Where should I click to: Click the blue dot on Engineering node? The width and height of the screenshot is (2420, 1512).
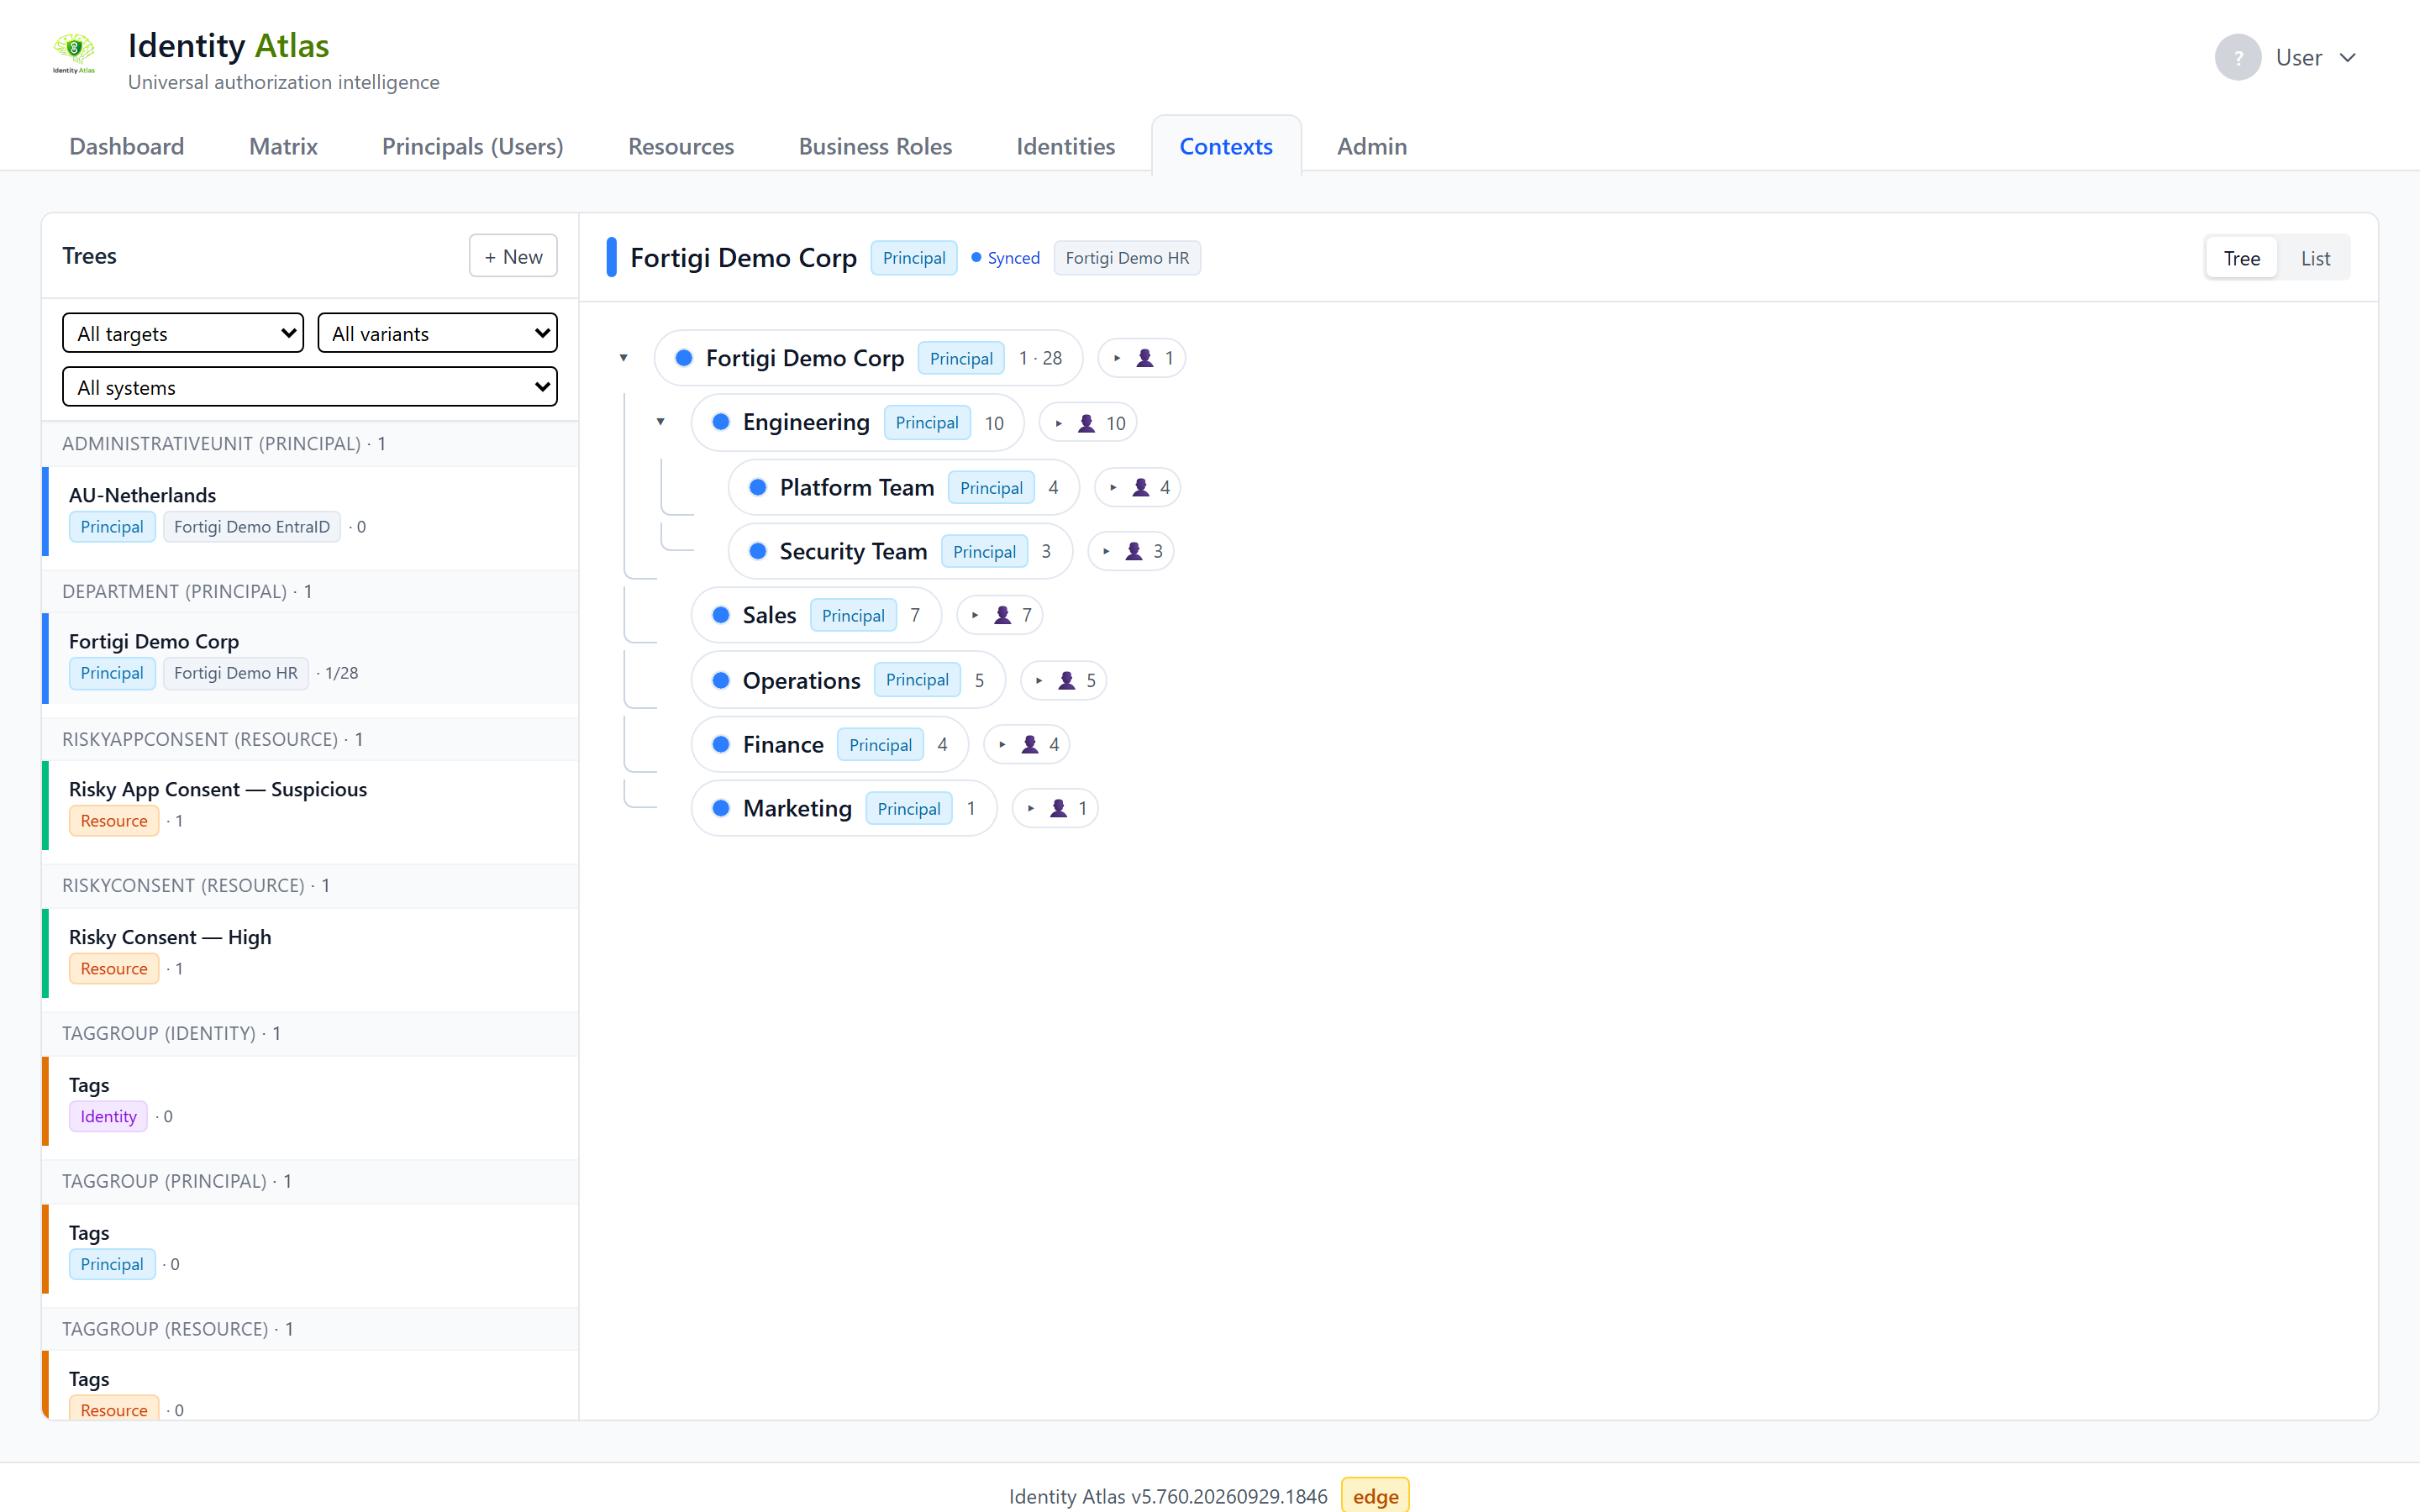[x=720, y=422]
